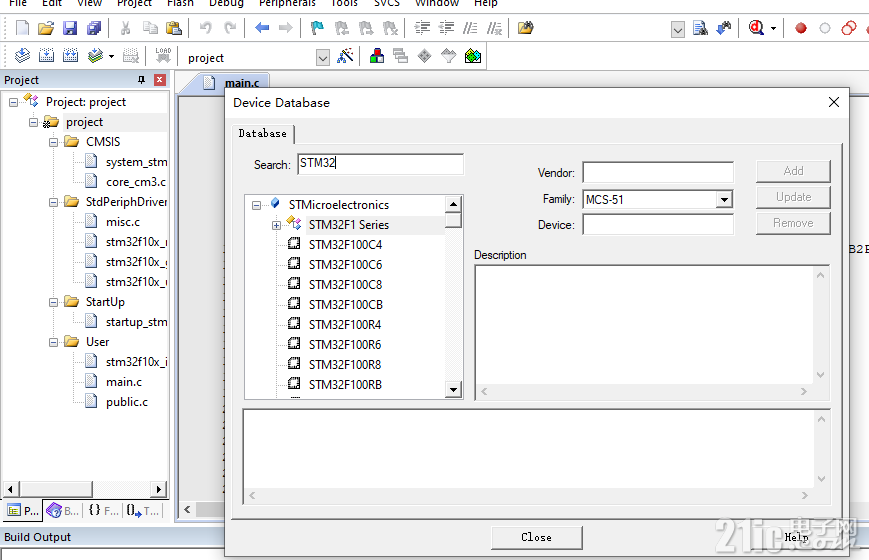The width and height of the screenshot is (869, 560).
Task: Select main.c in Project tree
Action: (124, 382)
